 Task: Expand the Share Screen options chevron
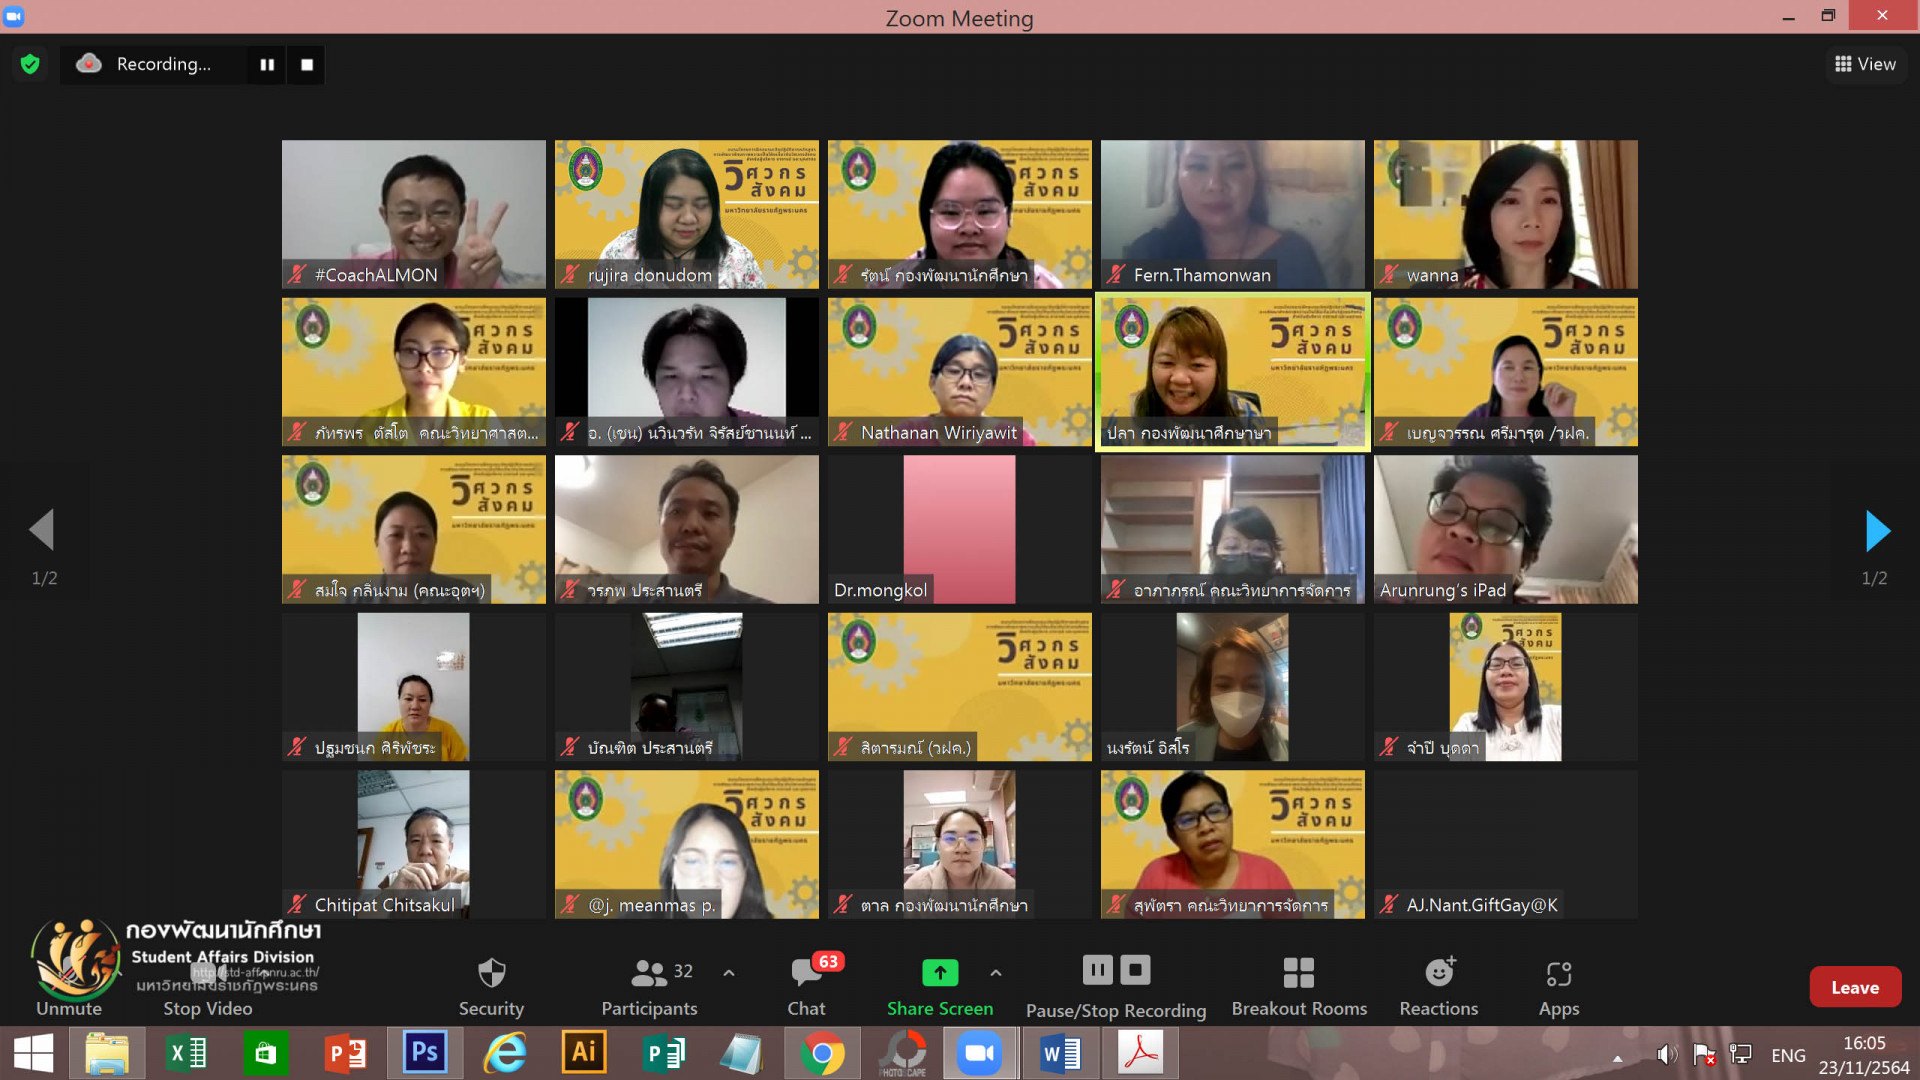pos(996,972)
